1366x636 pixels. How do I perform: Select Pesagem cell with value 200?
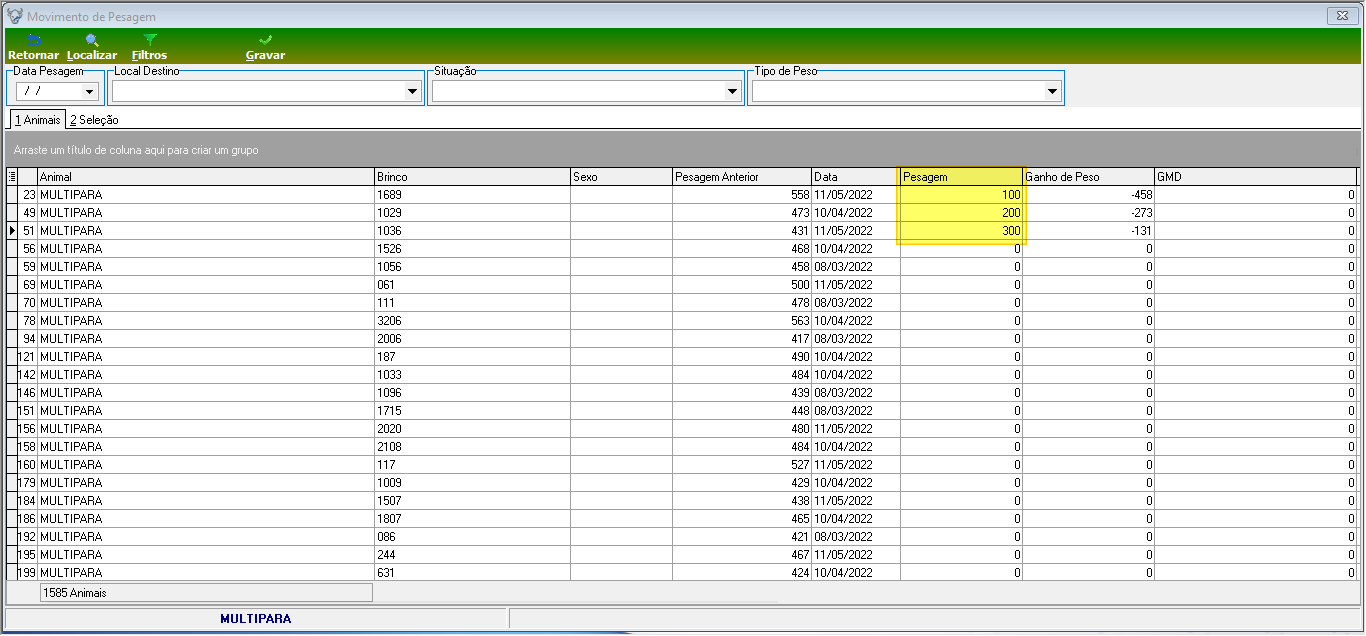[x=961, y=213]
